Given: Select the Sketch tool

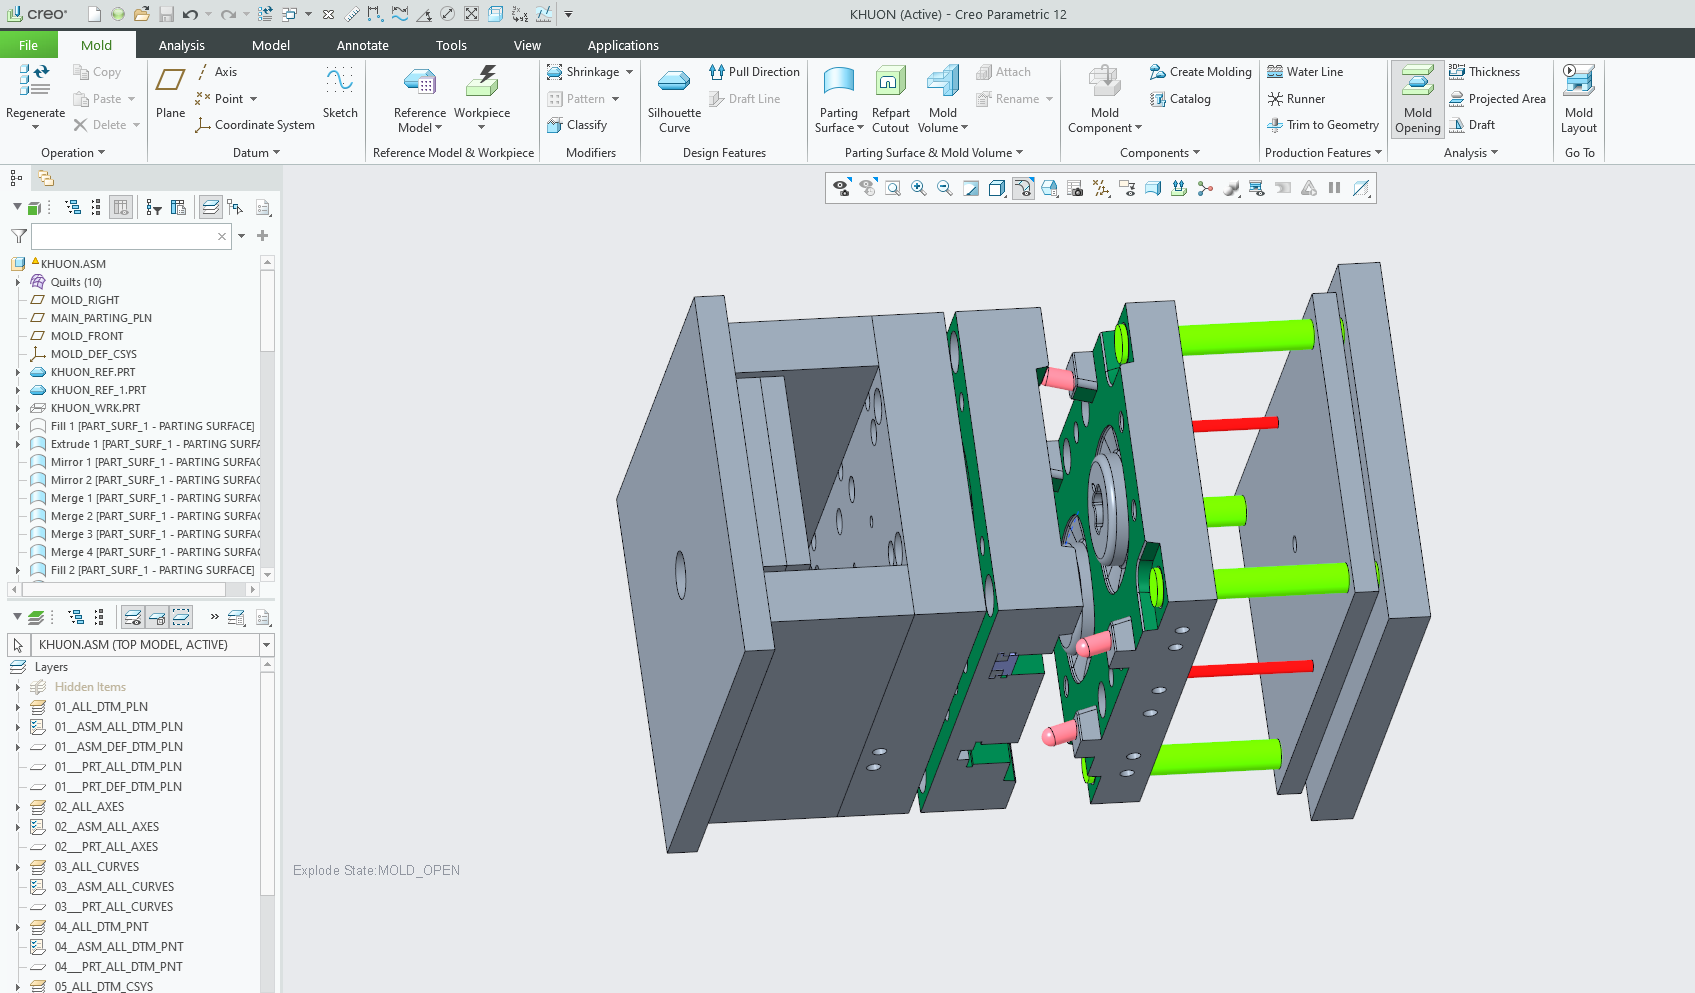Looking at the screenshot, I should 340,92.
